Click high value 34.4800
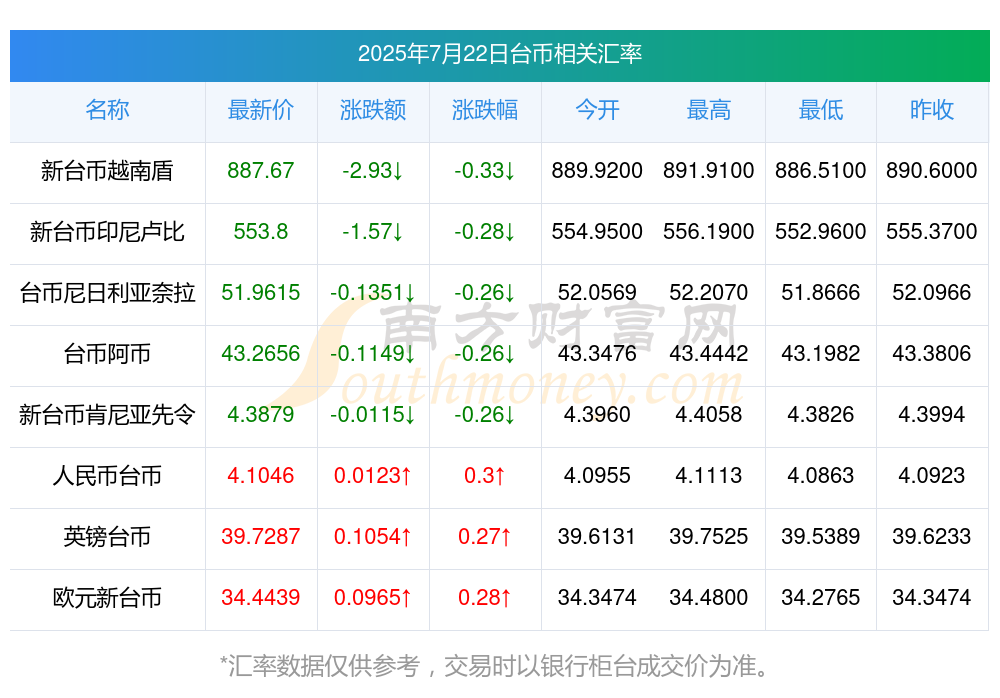Viewport: 1000px width, 698px height. coord(709,598)
